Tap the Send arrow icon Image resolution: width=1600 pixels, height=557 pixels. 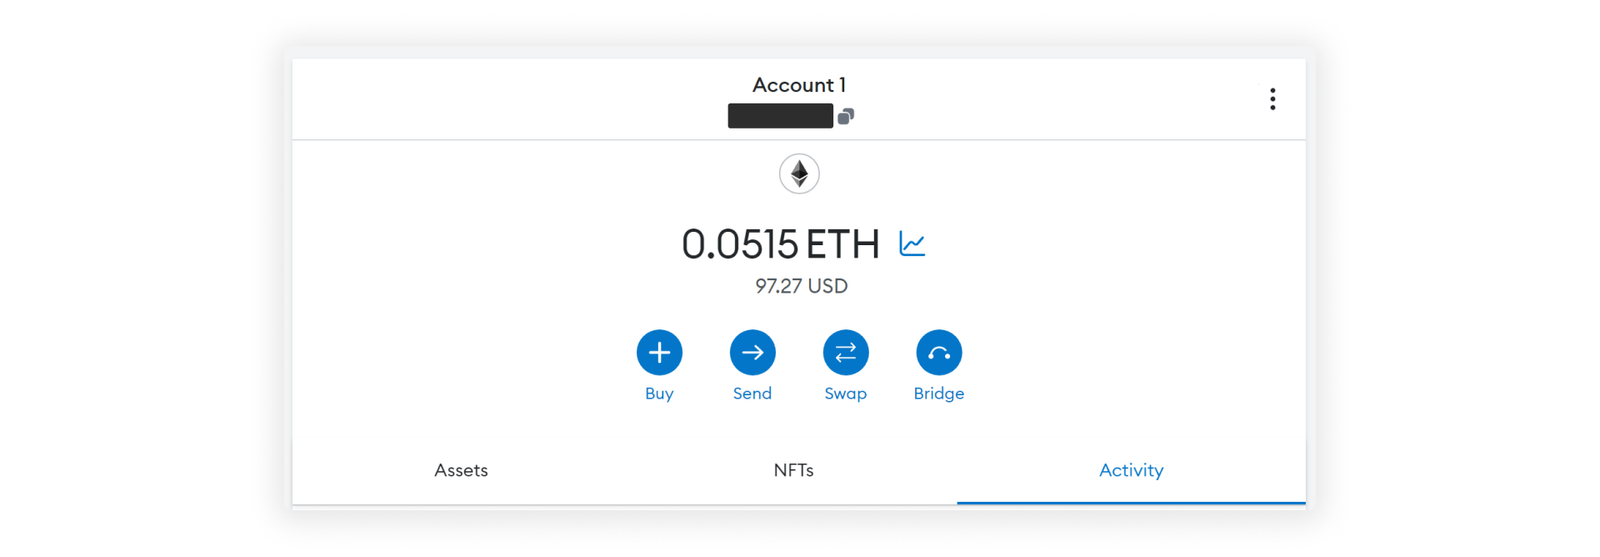(x=752, y=352)
